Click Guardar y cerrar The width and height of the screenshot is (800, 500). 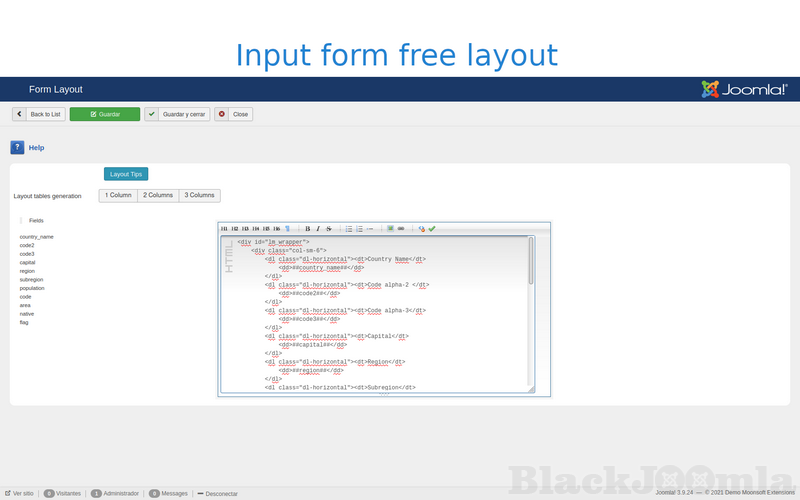point(177,114)
